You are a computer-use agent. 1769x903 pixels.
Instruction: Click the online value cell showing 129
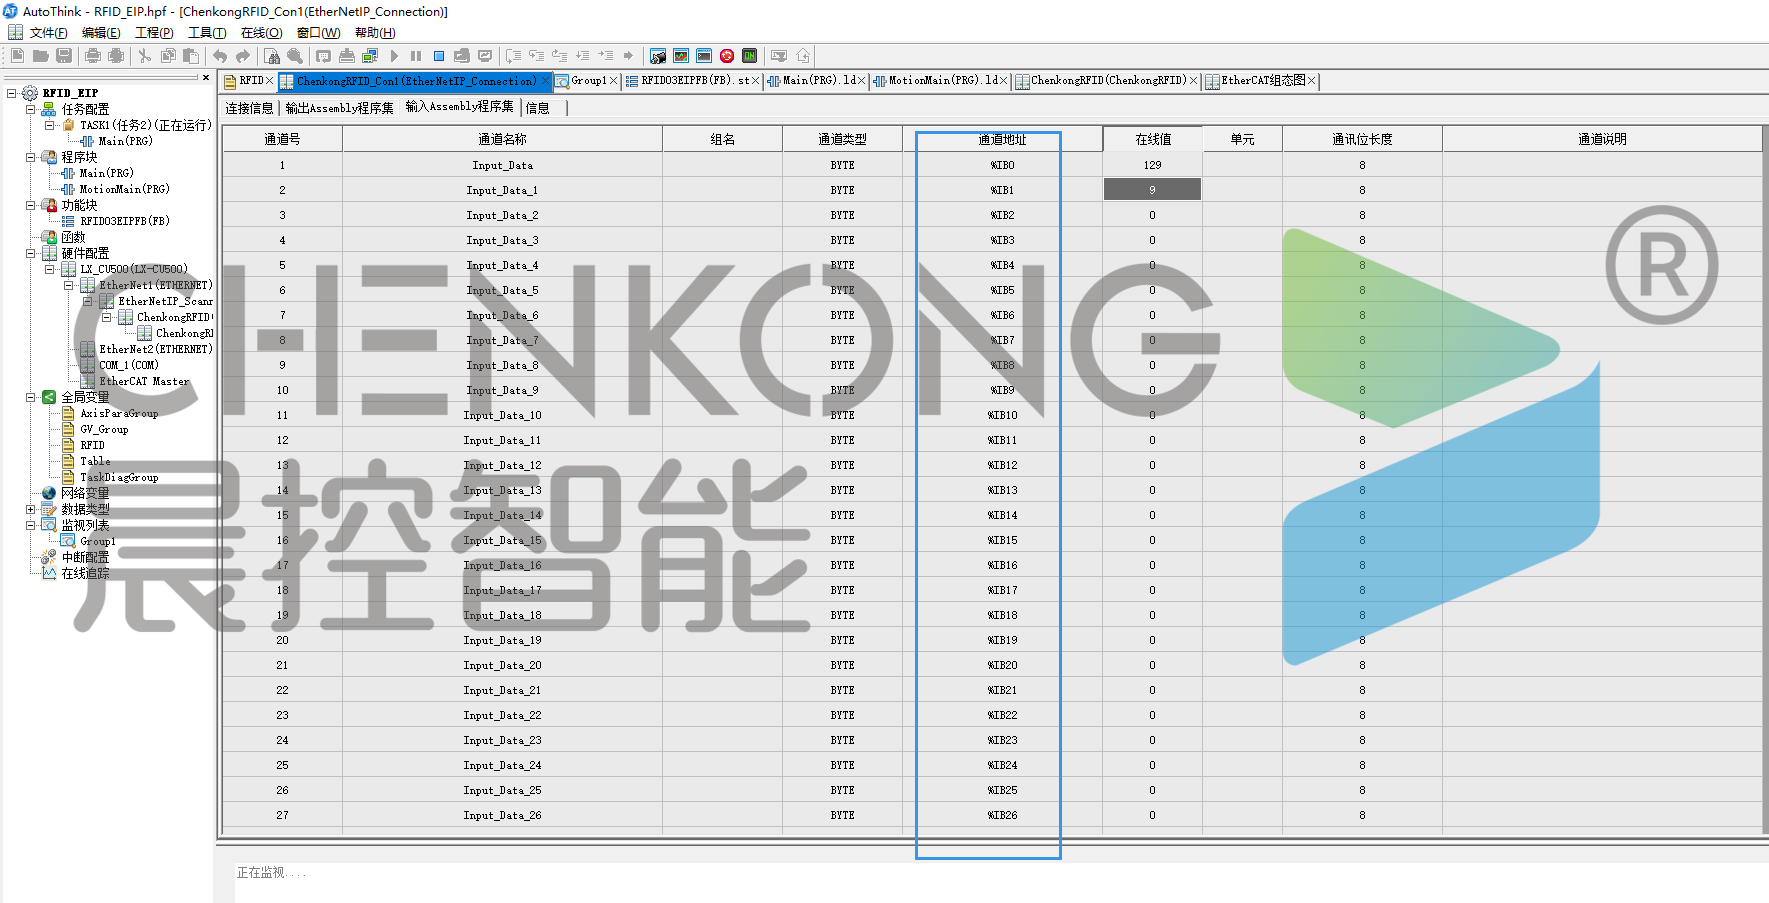click(1153, 165)
